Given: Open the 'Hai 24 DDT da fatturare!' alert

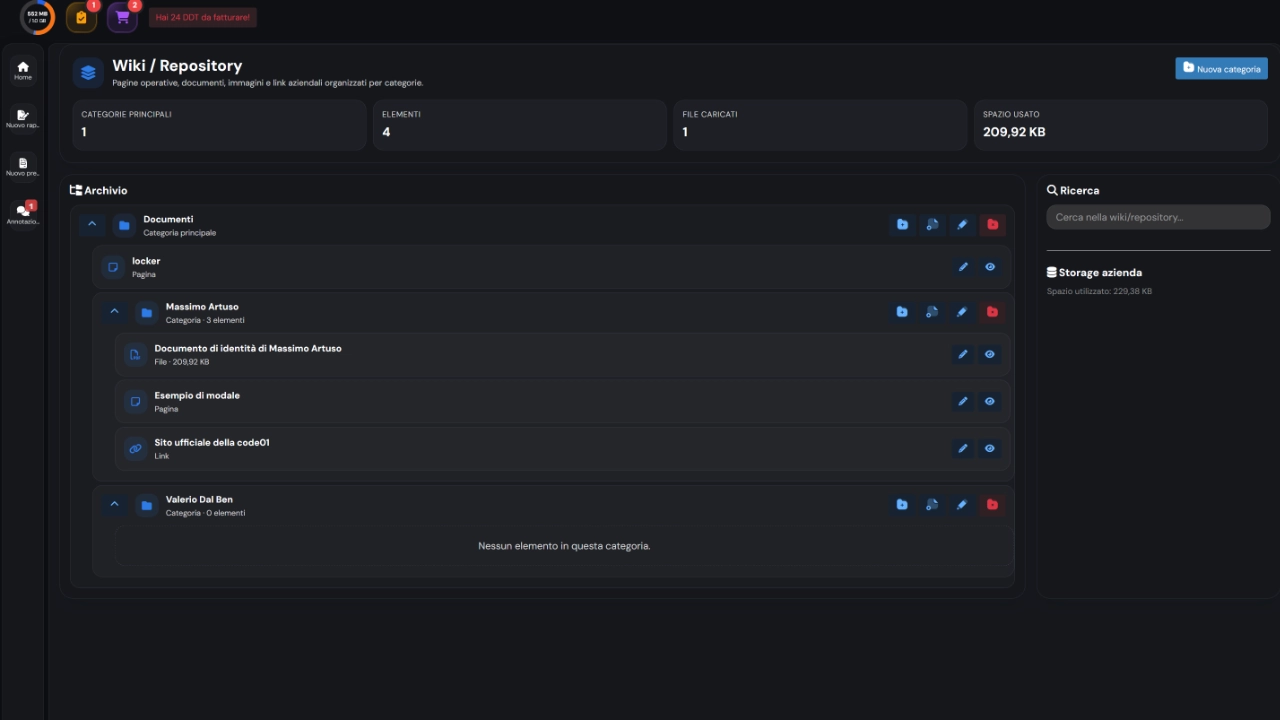Looking at the screenshot, I should (x=203, y=17).
